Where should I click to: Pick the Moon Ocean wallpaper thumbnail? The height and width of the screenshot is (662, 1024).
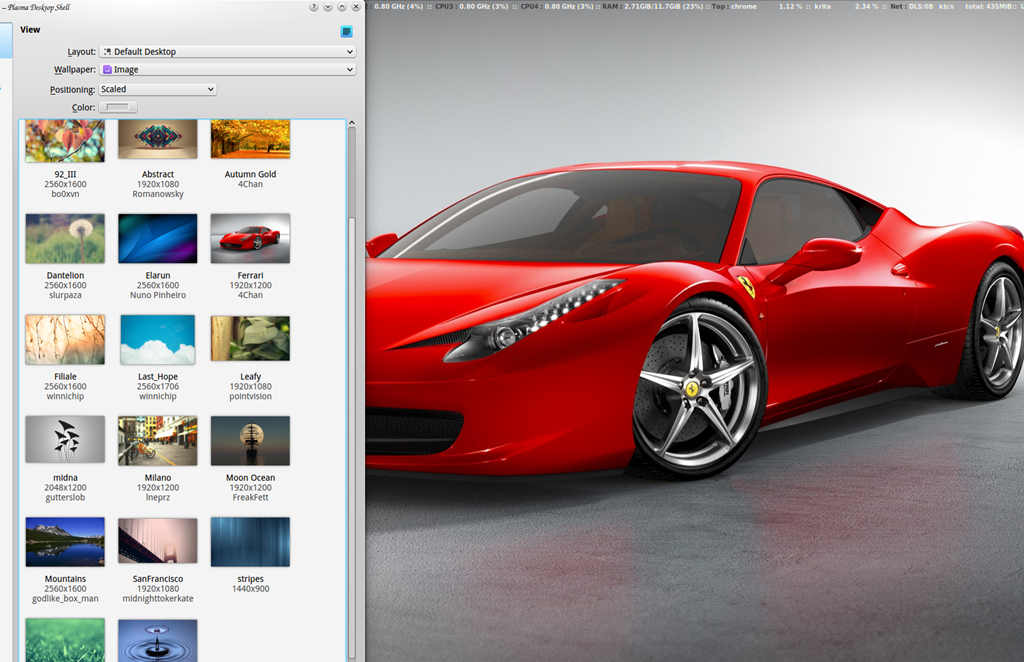pos(250,441)
